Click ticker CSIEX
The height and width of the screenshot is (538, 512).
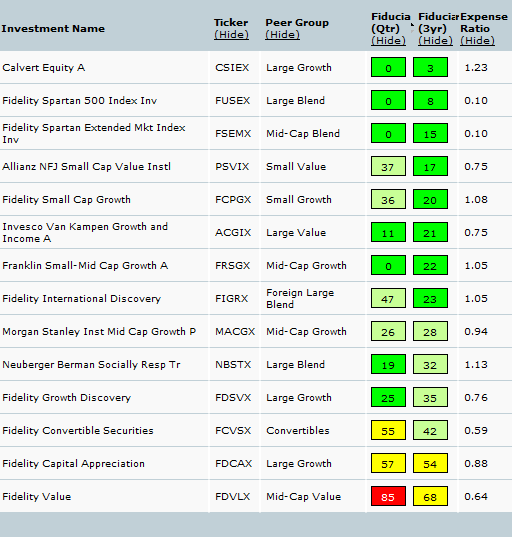tap(232, 68)
